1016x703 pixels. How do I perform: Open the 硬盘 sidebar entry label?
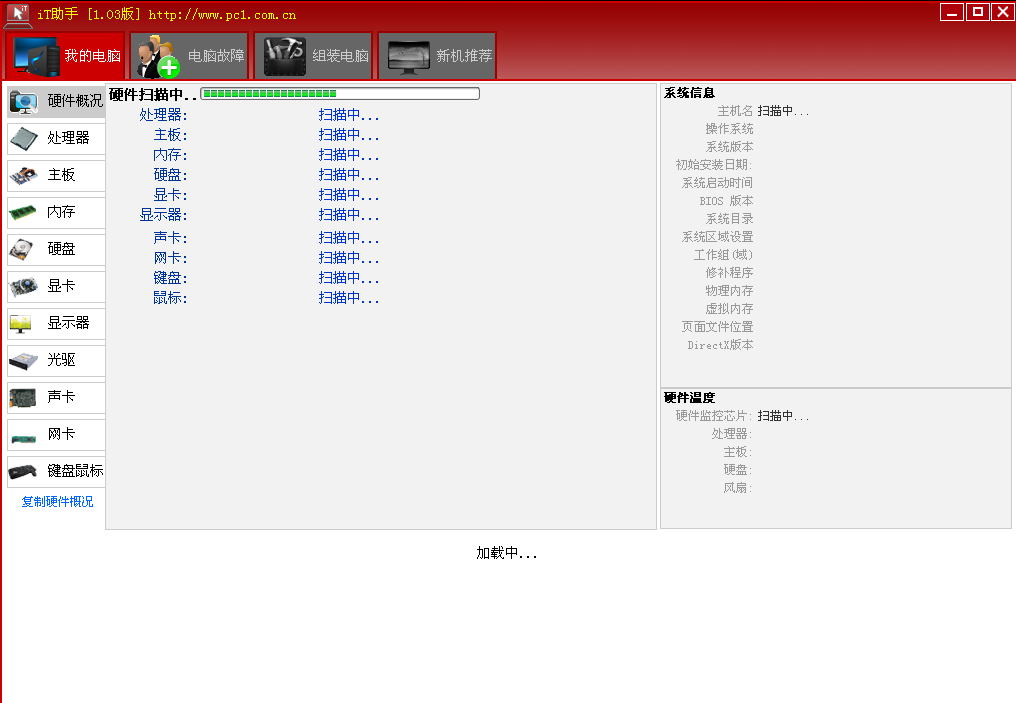coord(62,249)
